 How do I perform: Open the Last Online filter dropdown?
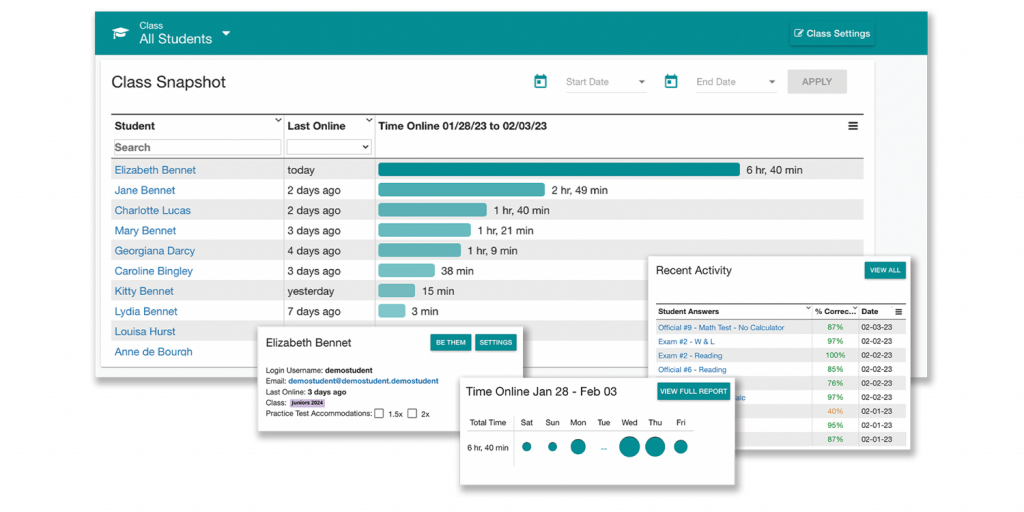tap(329, 147)
